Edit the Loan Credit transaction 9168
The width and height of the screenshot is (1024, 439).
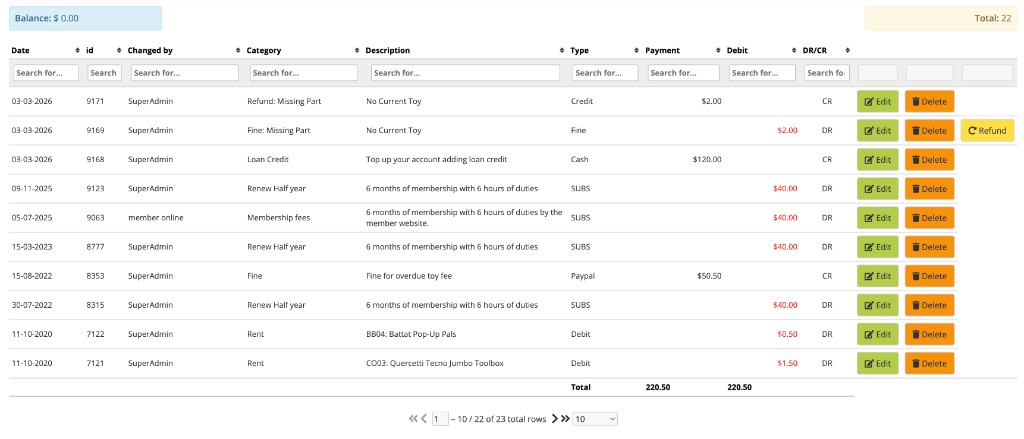click(x=878, y=159)
